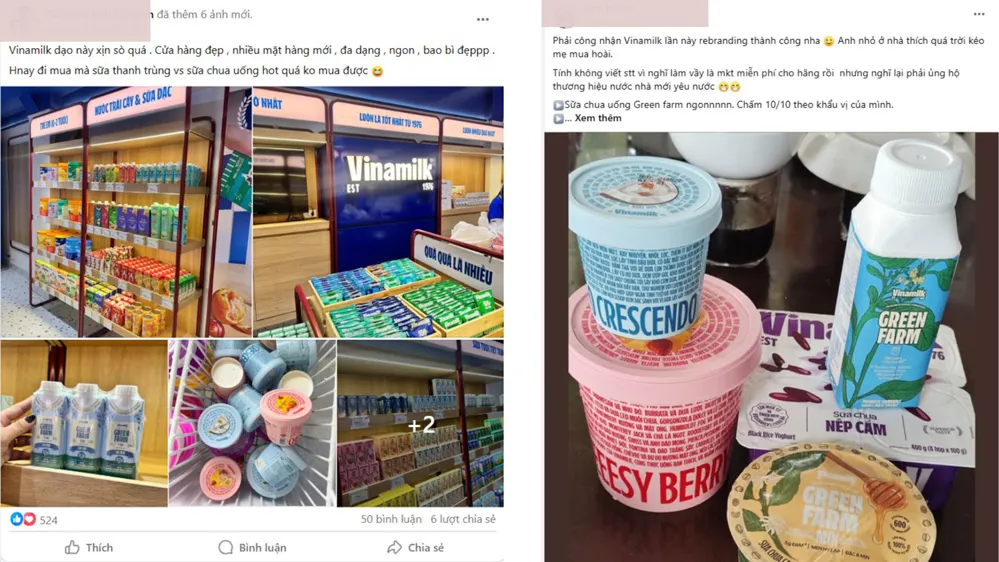Open the Green Farm milk cartons photo
The height and width of the screenshot is (562, 999).
(x=84, y=423)
